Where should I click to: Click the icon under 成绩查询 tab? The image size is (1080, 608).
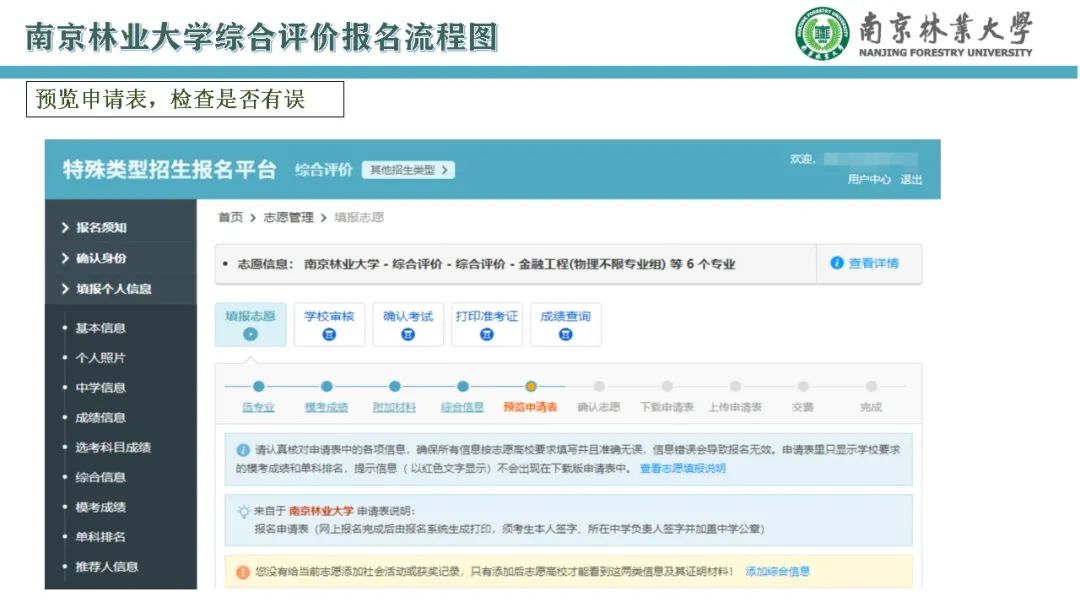(x=565, y=334)
